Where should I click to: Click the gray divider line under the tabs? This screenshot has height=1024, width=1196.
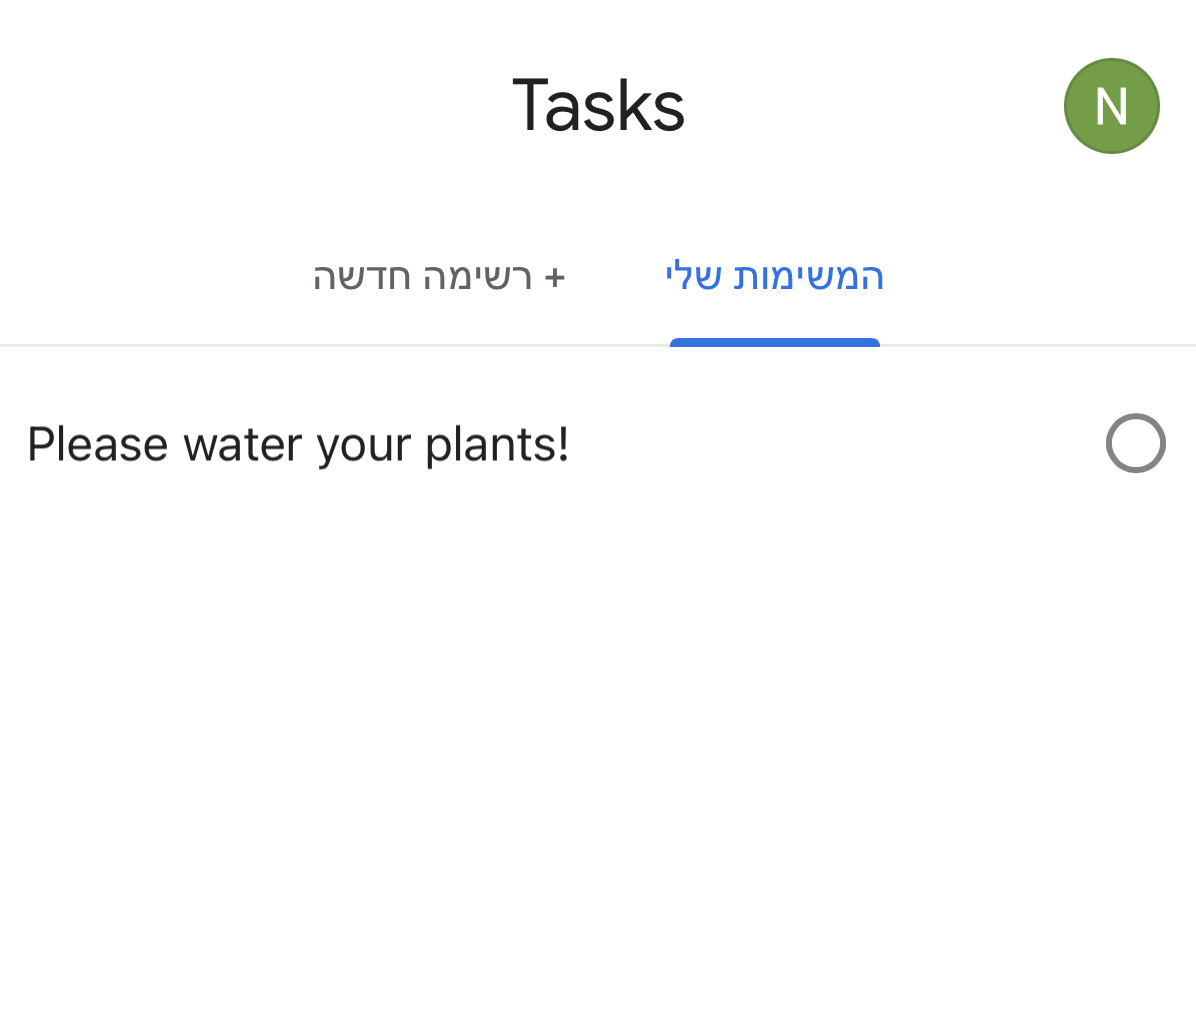click(x=300, y=345)
